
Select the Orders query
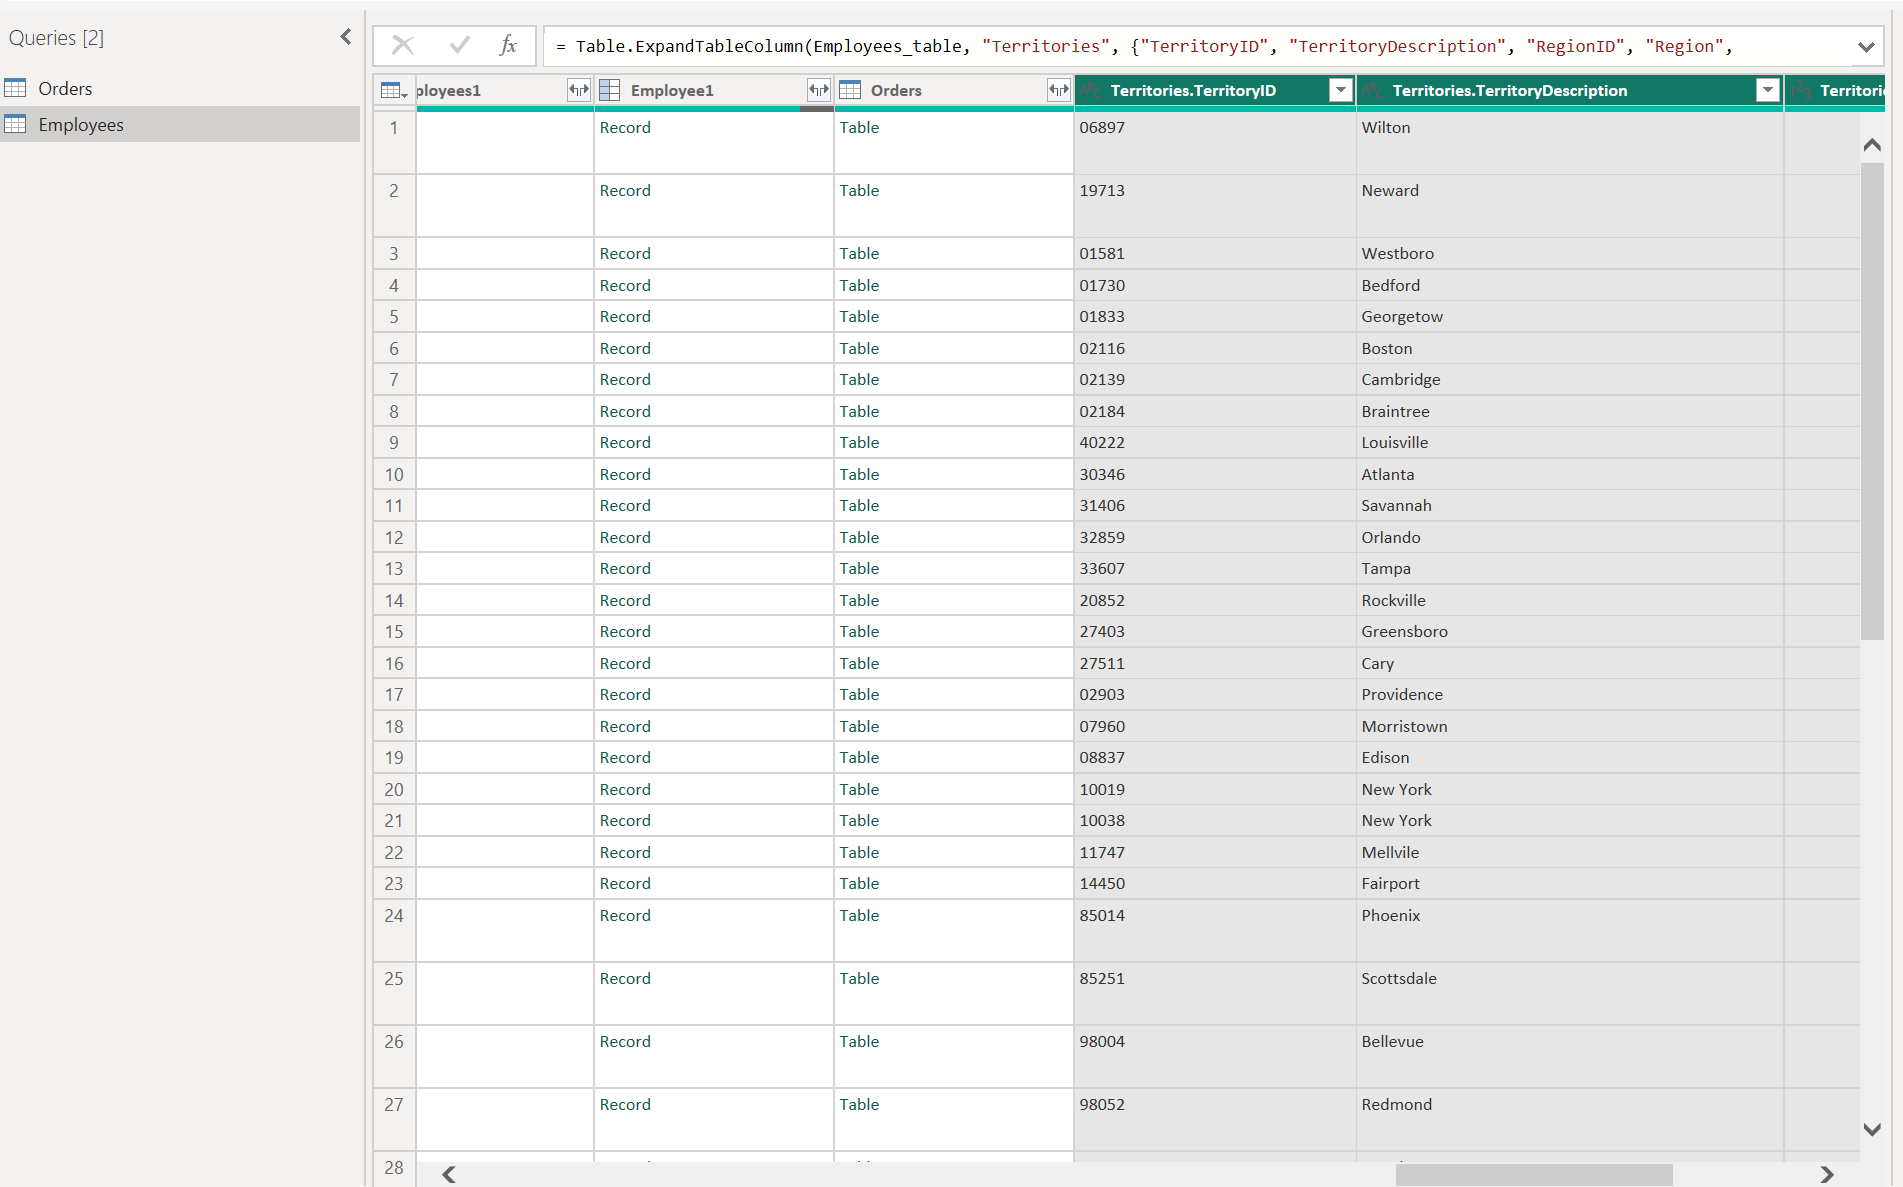(x=65, y=88)
